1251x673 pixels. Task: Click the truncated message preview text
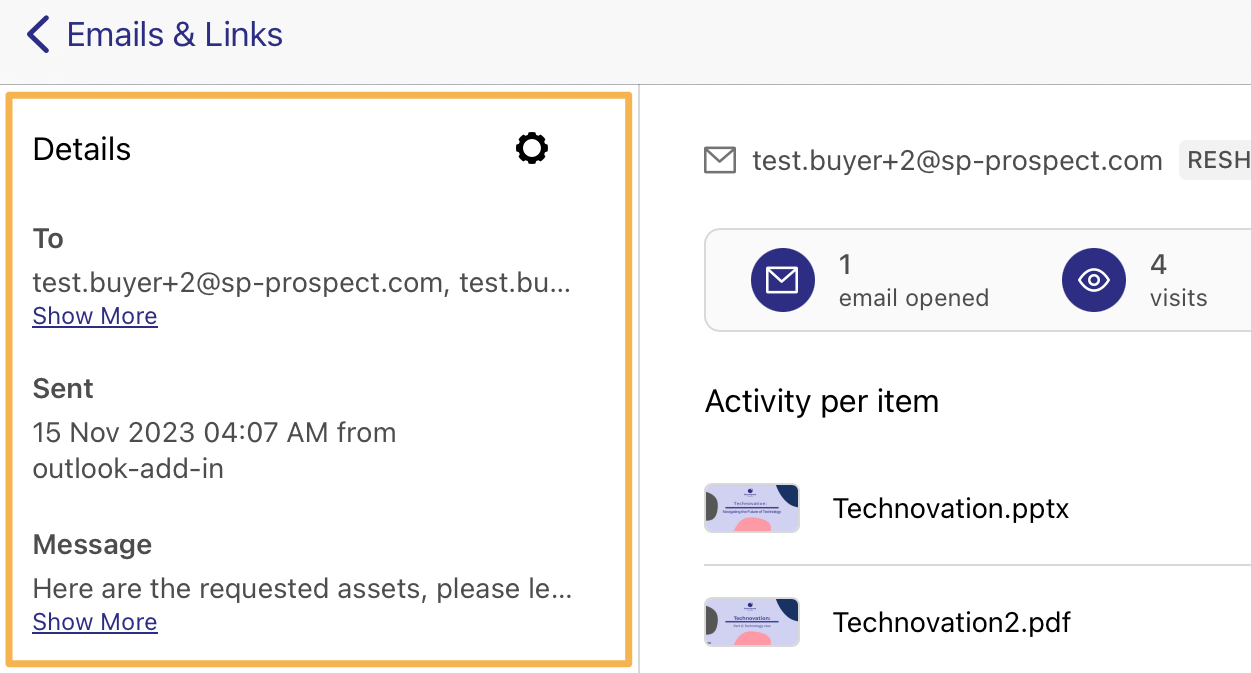(x=302, y=589)
